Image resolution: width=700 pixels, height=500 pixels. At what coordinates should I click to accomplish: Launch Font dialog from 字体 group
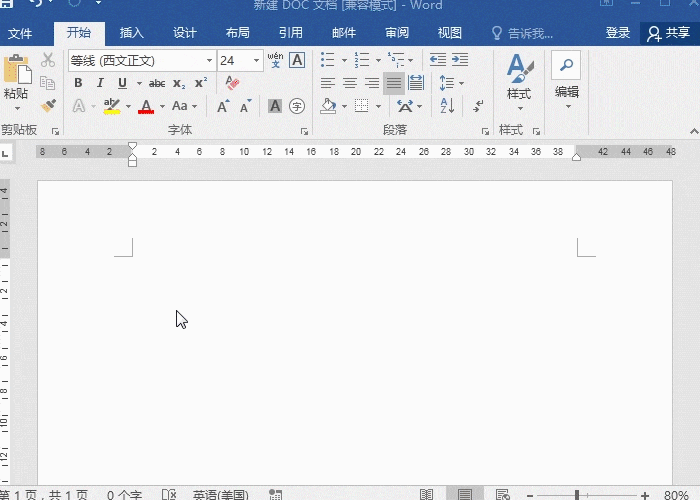[304, 131]
